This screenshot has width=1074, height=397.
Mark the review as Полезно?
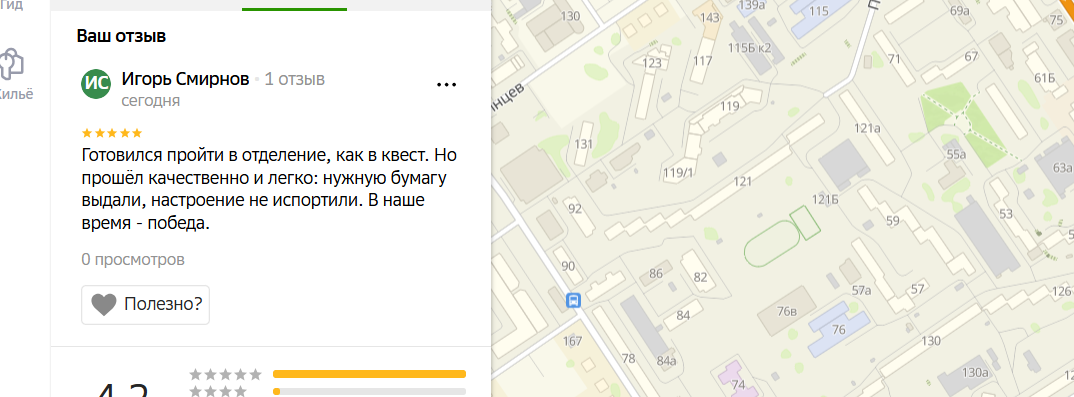(x=145, y=305)
